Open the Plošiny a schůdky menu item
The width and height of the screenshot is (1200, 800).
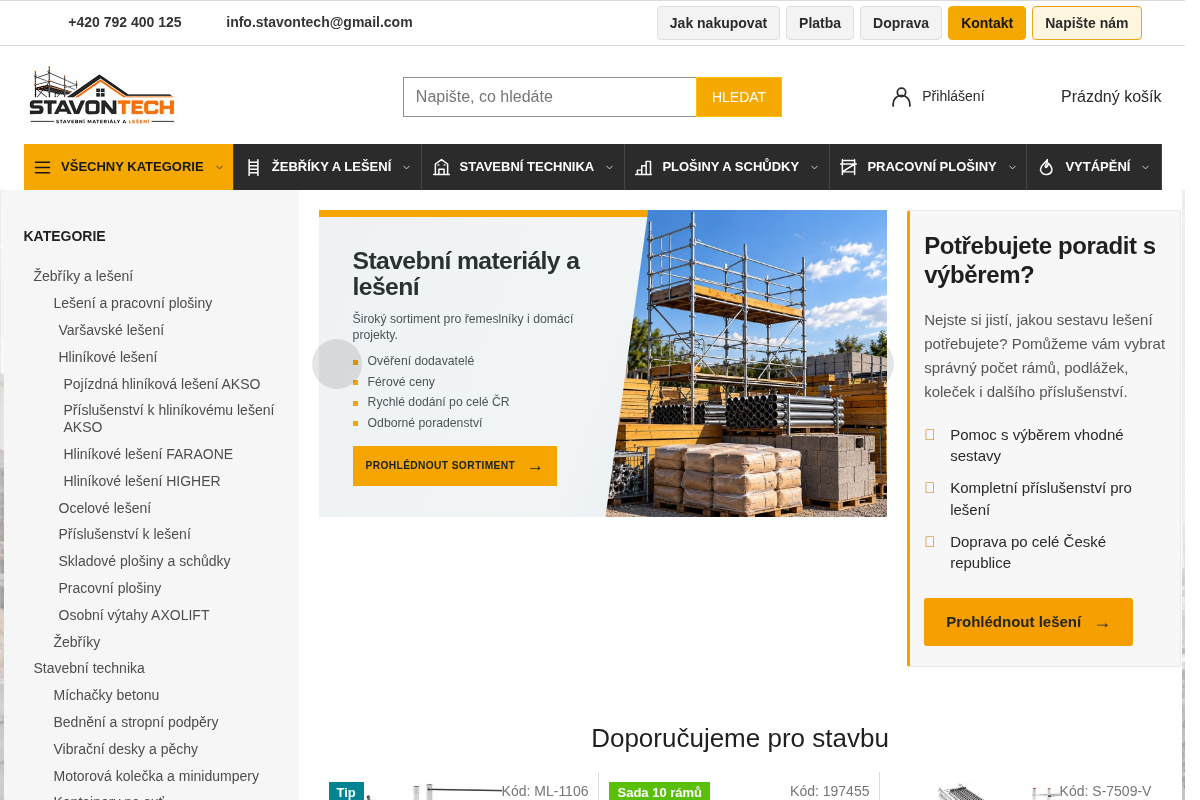point(727,167)
